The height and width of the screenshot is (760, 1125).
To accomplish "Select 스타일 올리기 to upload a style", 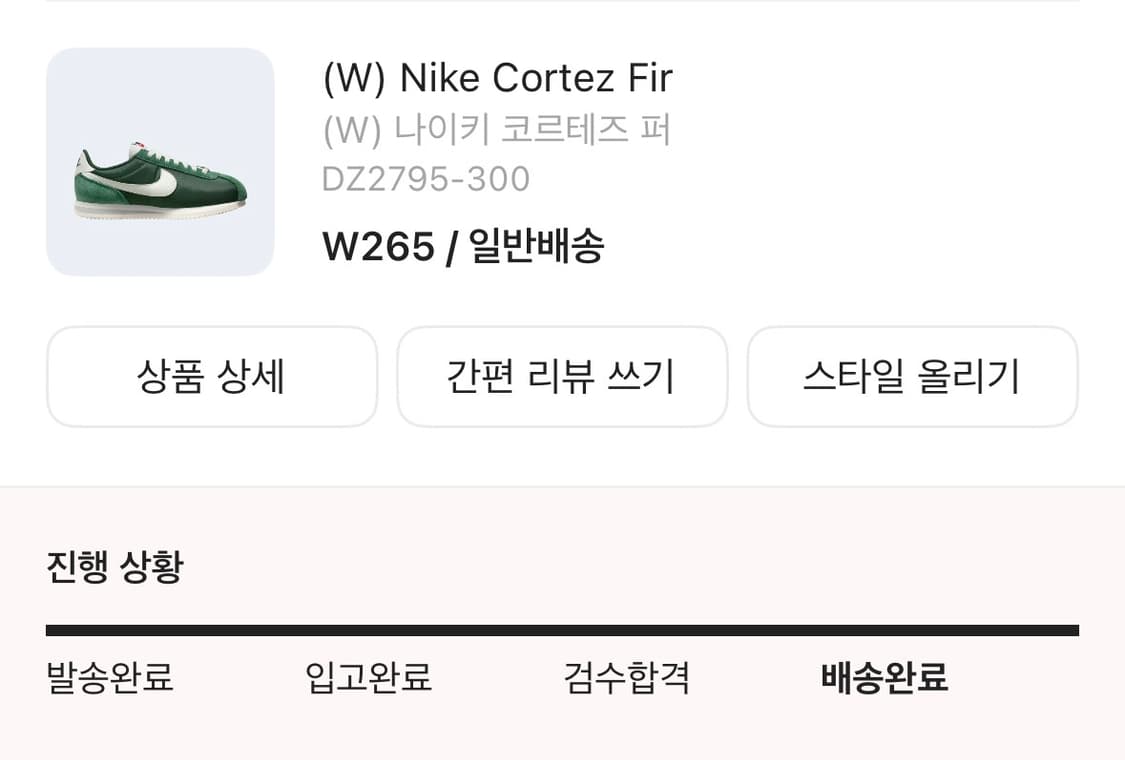I will pos(912,376).
